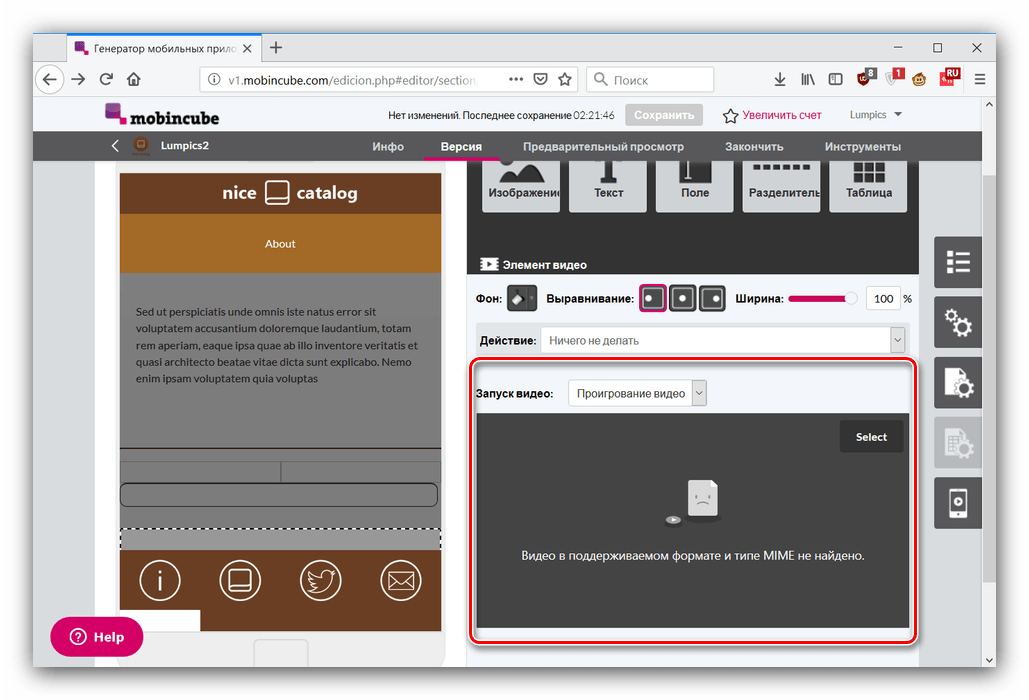Open the Инструменты tab
The width and height of the screenshot is (1029, 700).
(x=862, y=146)
